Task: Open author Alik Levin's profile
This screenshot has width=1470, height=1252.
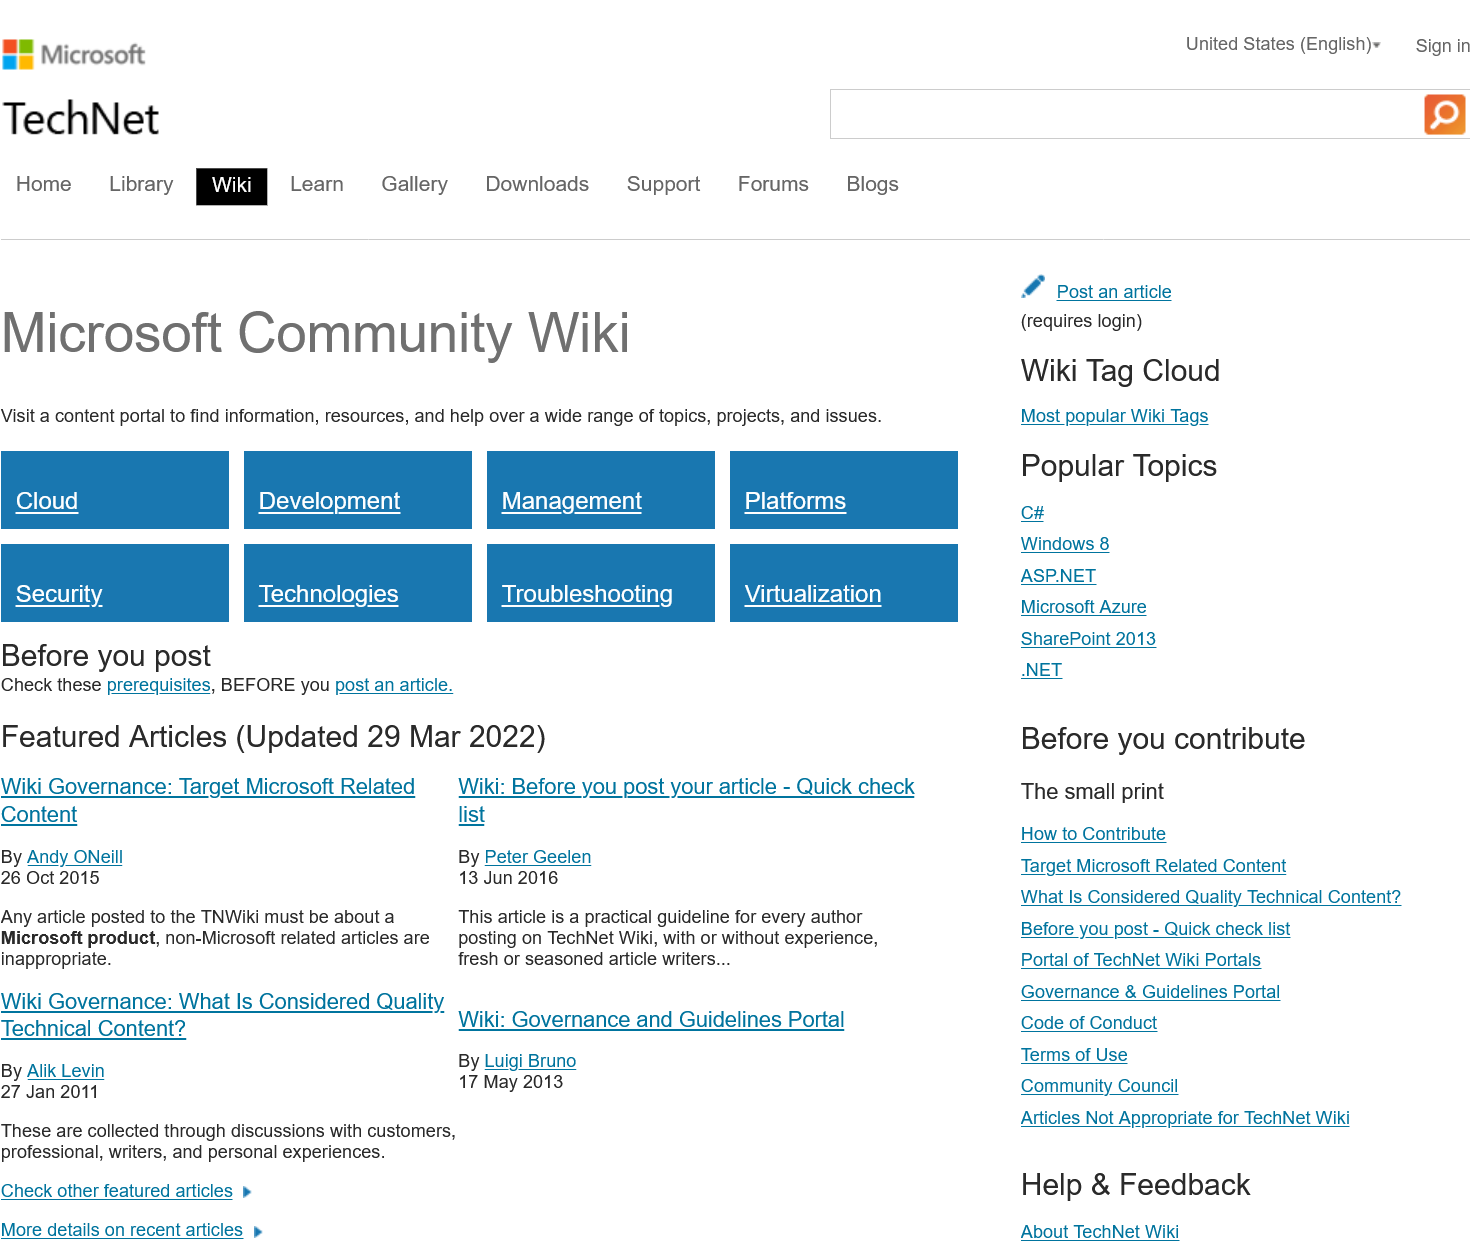Action: [66, 1071]
